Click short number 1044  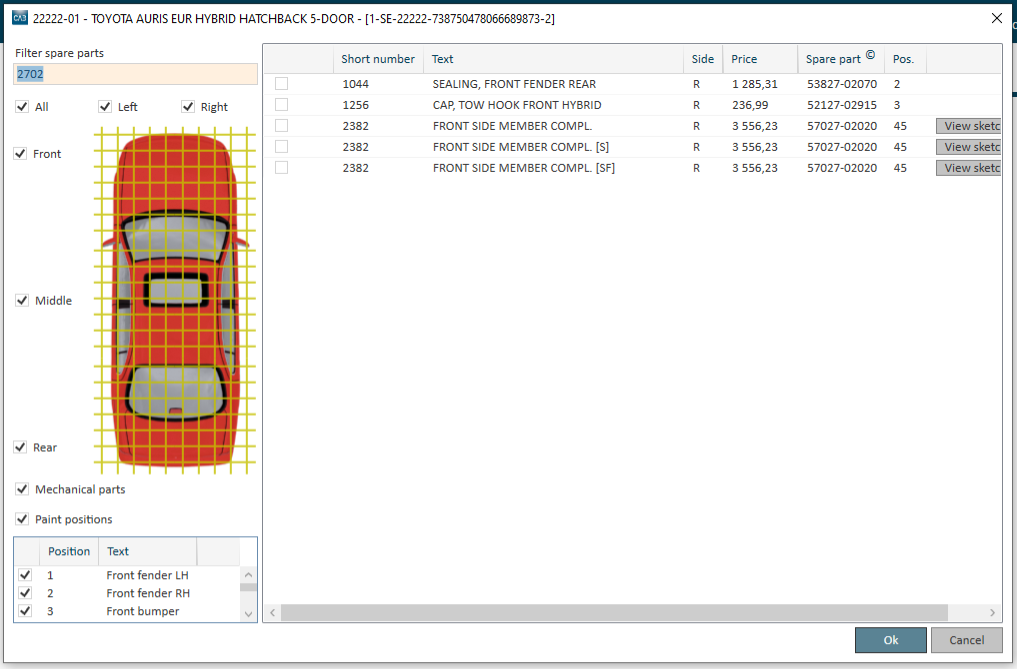(x=355, y=84)
